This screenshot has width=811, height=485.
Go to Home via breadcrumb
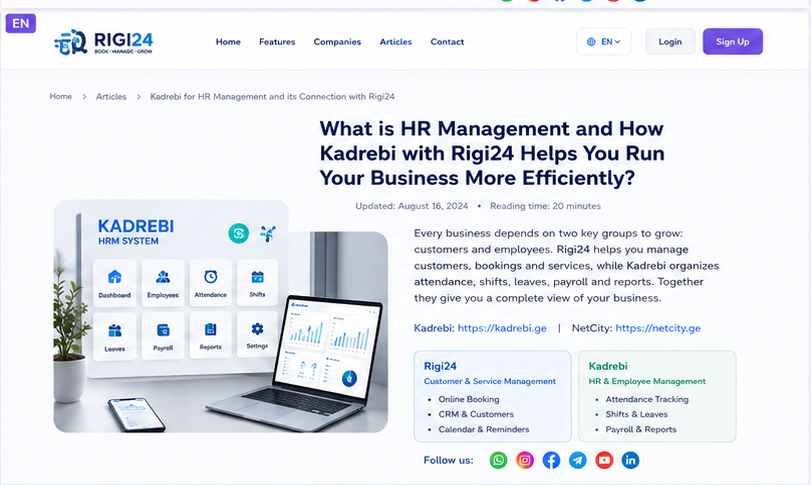pos(61,96)
